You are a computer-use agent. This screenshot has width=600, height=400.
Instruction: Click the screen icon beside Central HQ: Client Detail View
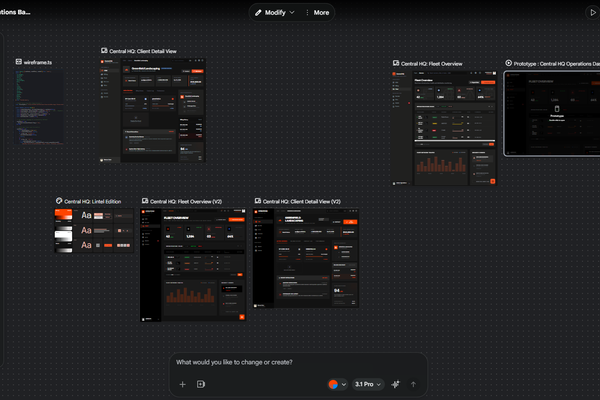[104, 51]
